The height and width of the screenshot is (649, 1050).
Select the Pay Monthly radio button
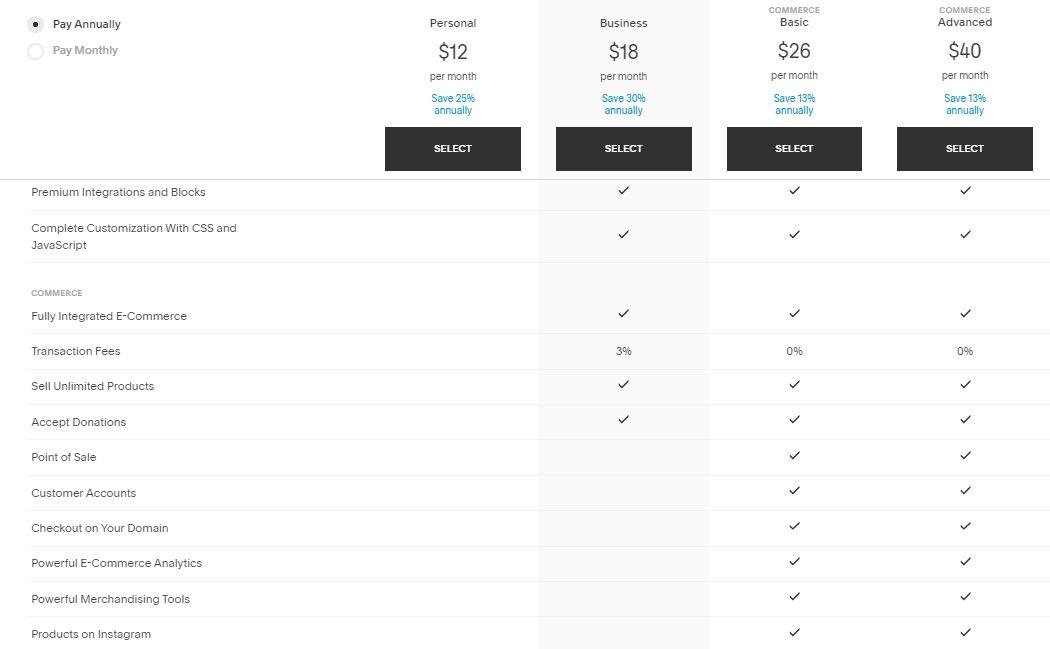point(35,50)
